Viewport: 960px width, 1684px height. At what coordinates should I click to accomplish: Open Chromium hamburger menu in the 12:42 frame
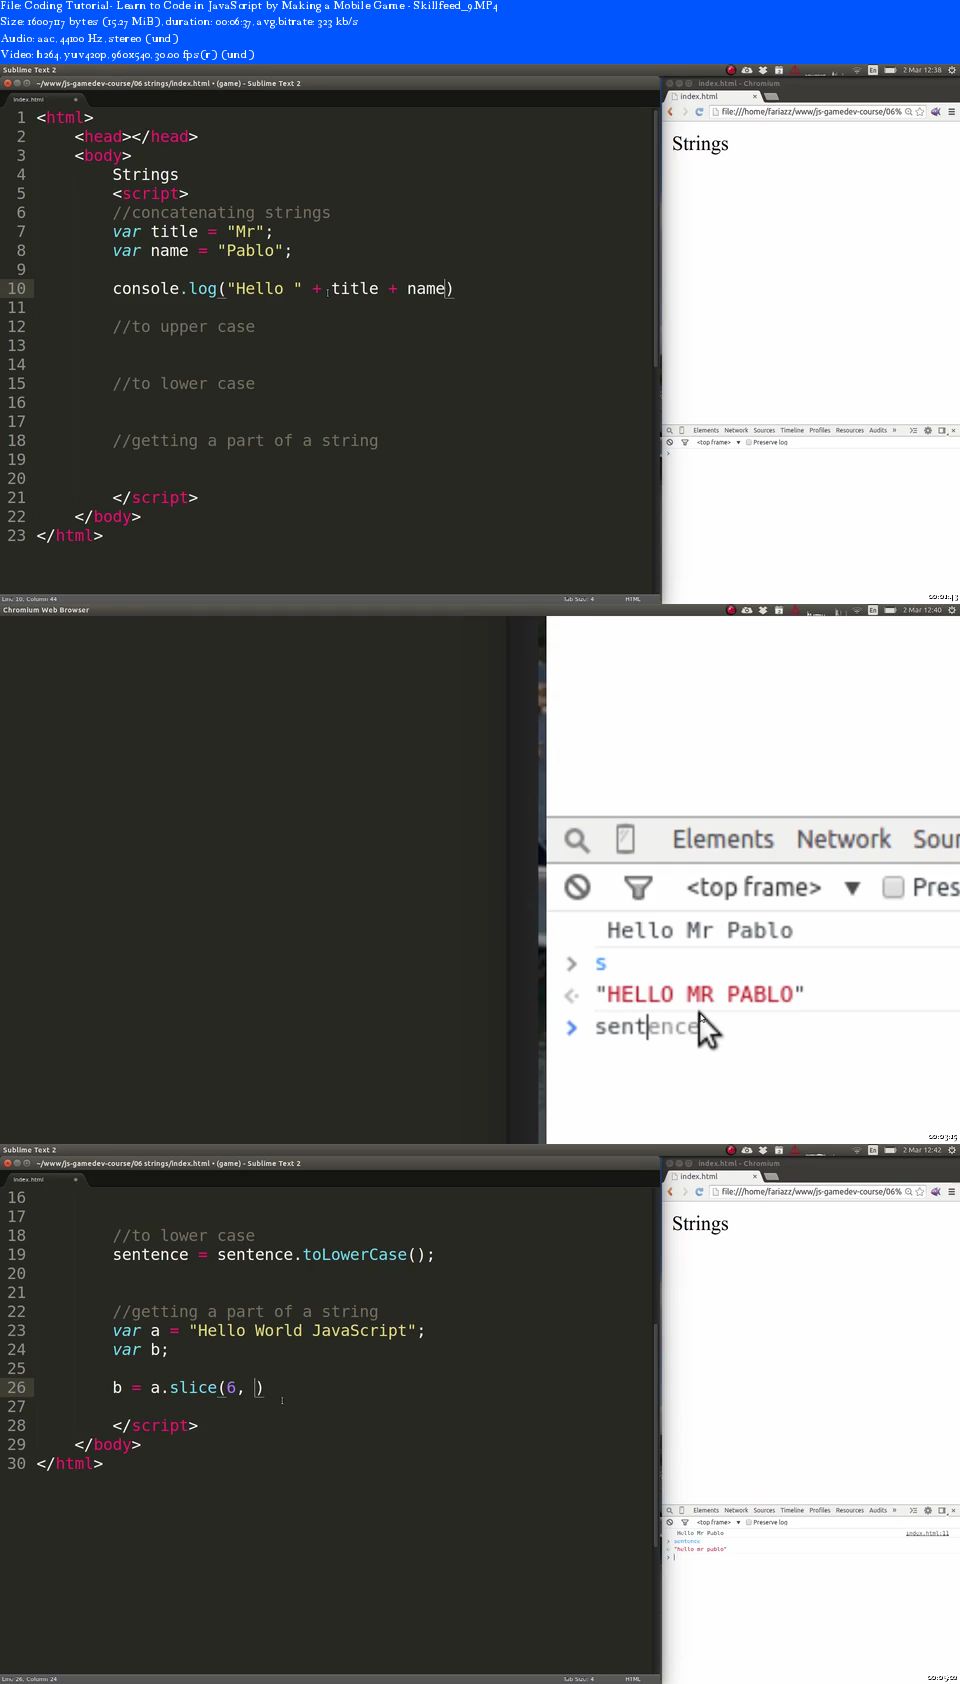coord(951,1192)
